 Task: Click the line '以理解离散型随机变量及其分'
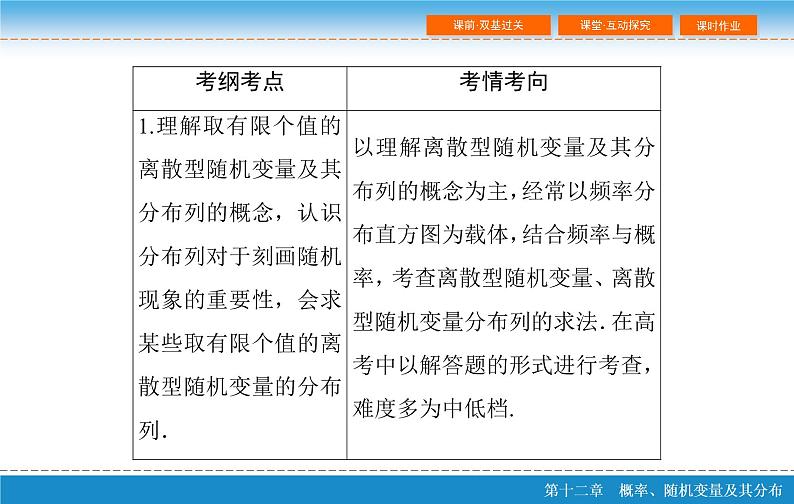tap(504, 147)
